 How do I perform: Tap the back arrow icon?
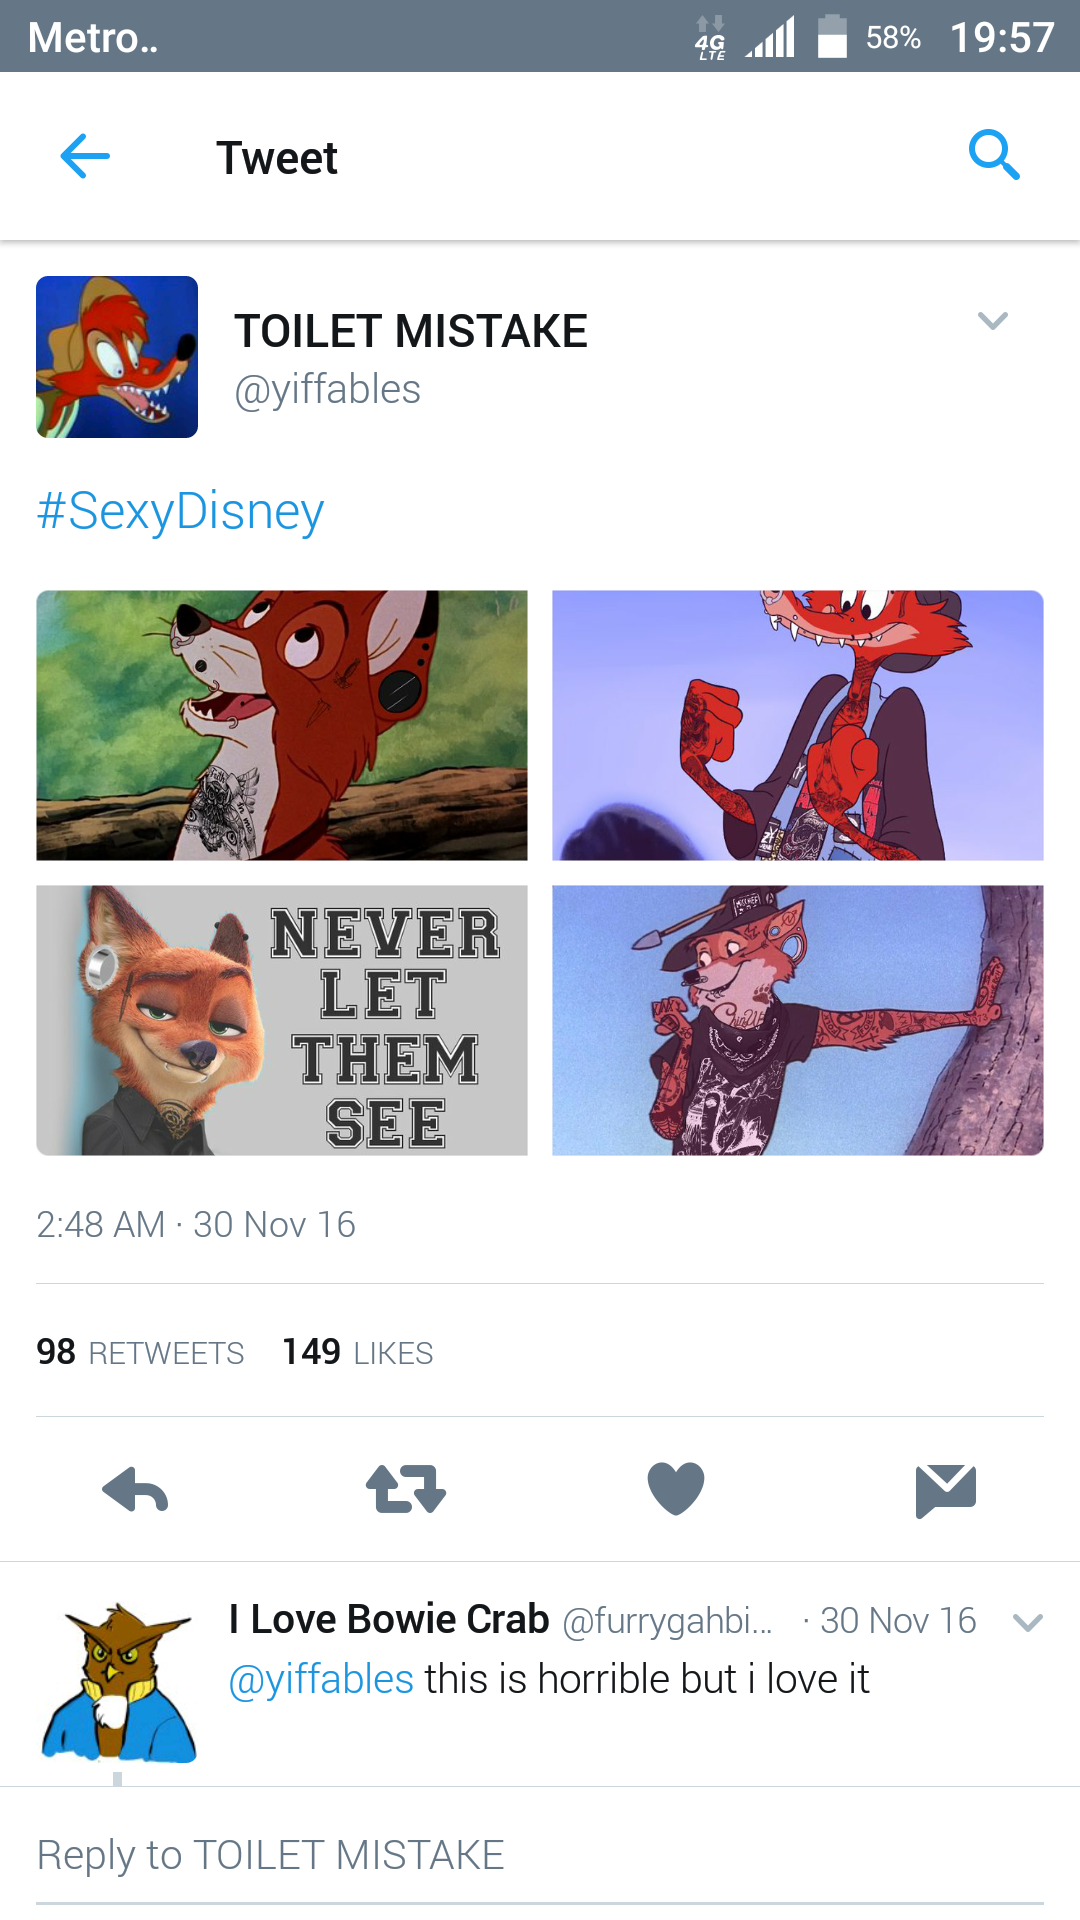(x=85, y=156)
